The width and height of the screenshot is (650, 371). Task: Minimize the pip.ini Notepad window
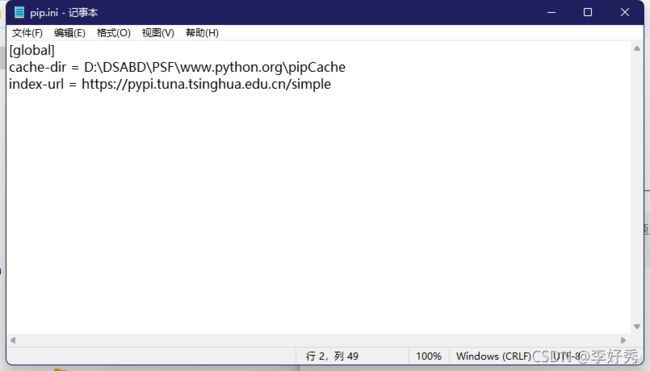tap(551, 12)
